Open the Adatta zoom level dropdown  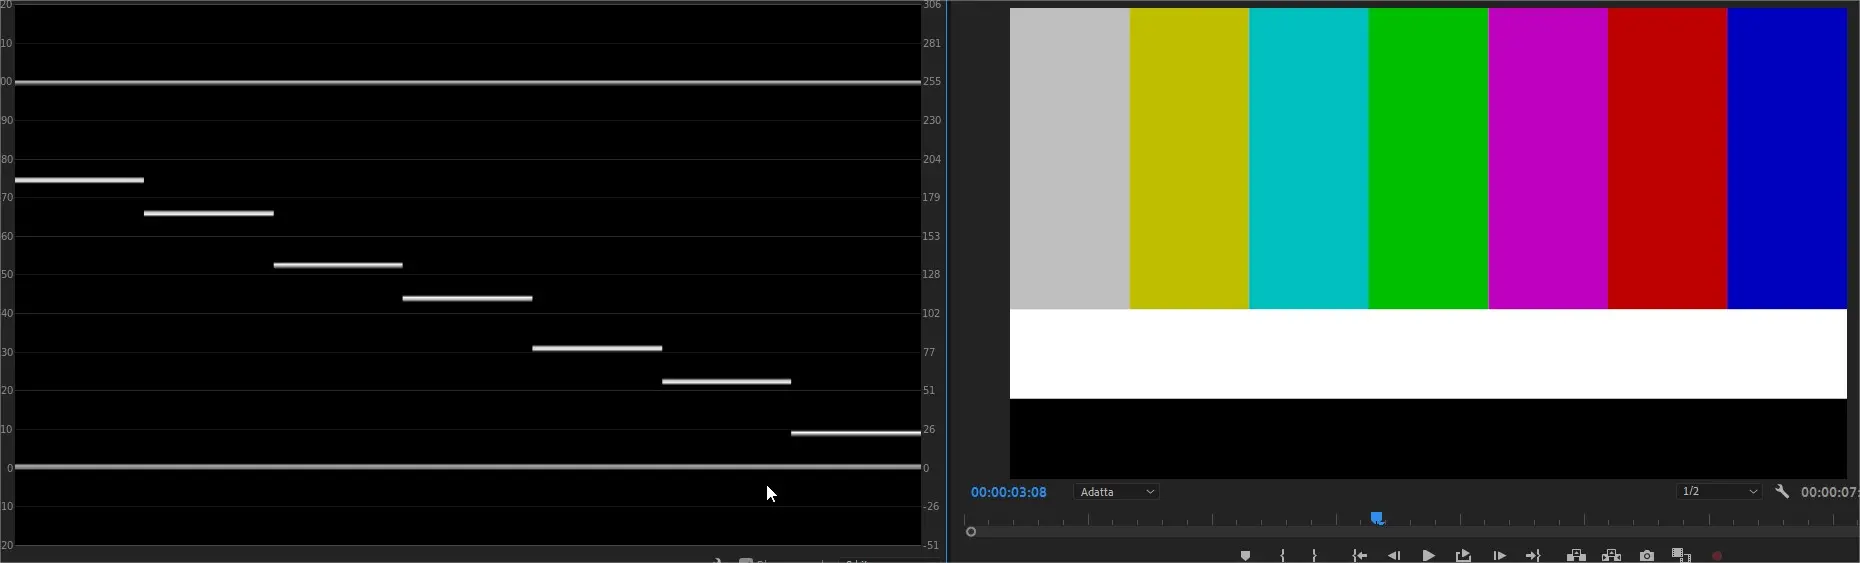point(1117,492)
